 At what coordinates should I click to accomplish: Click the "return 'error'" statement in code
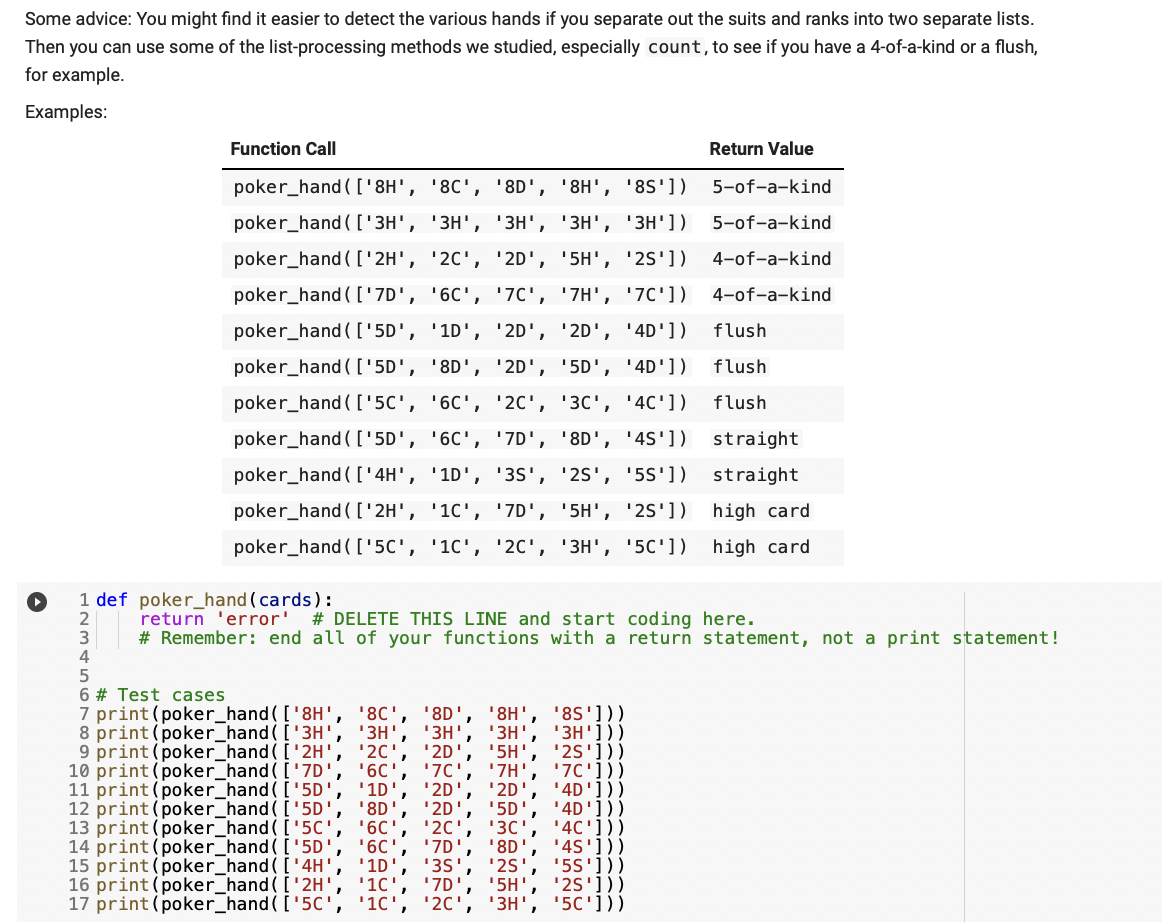click(215, 619)
